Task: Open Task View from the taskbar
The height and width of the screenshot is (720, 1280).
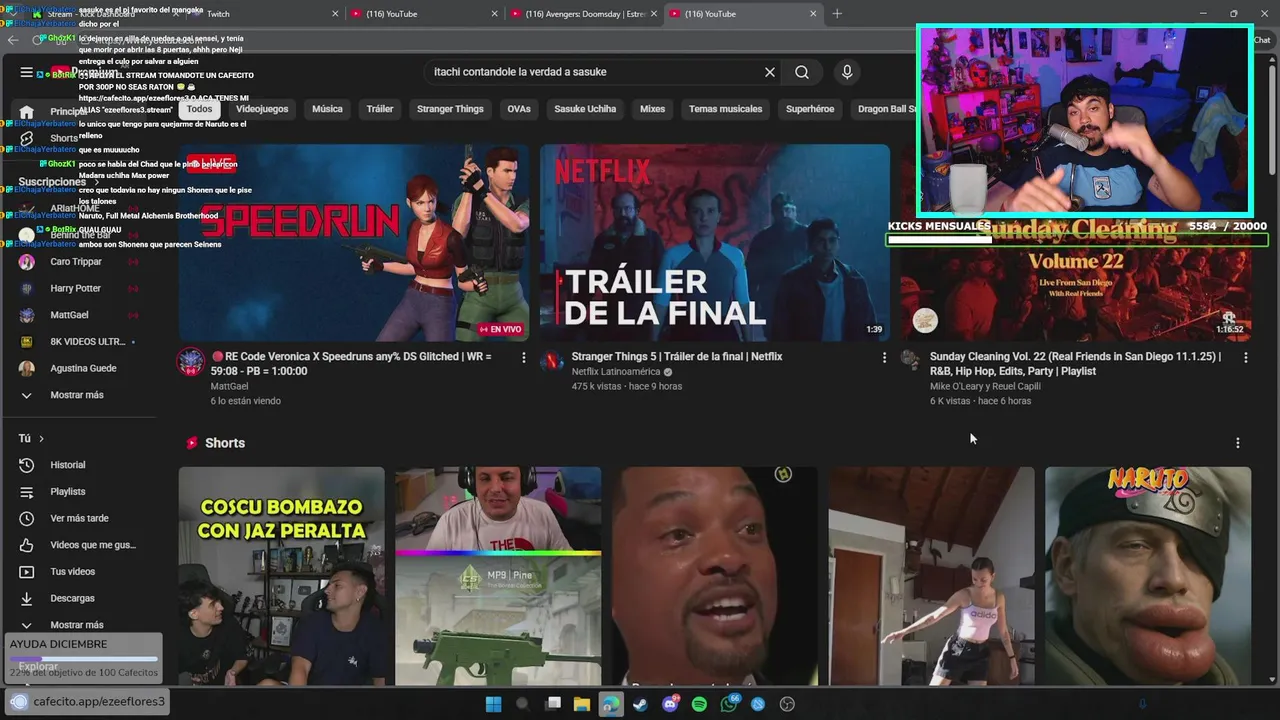Action: click(x=552, y=704)
